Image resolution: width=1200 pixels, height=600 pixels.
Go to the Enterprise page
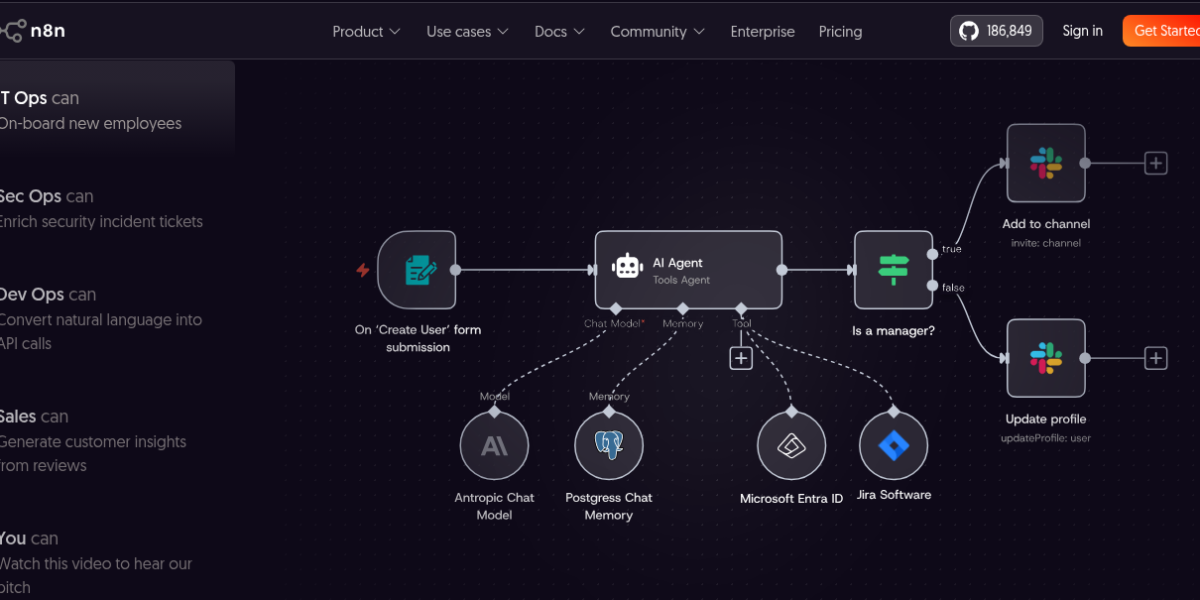click(x=762, y=31)
